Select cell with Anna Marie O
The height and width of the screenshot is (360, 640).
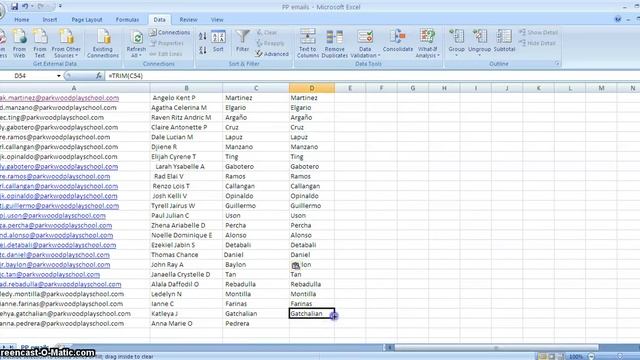pos(186,323)
